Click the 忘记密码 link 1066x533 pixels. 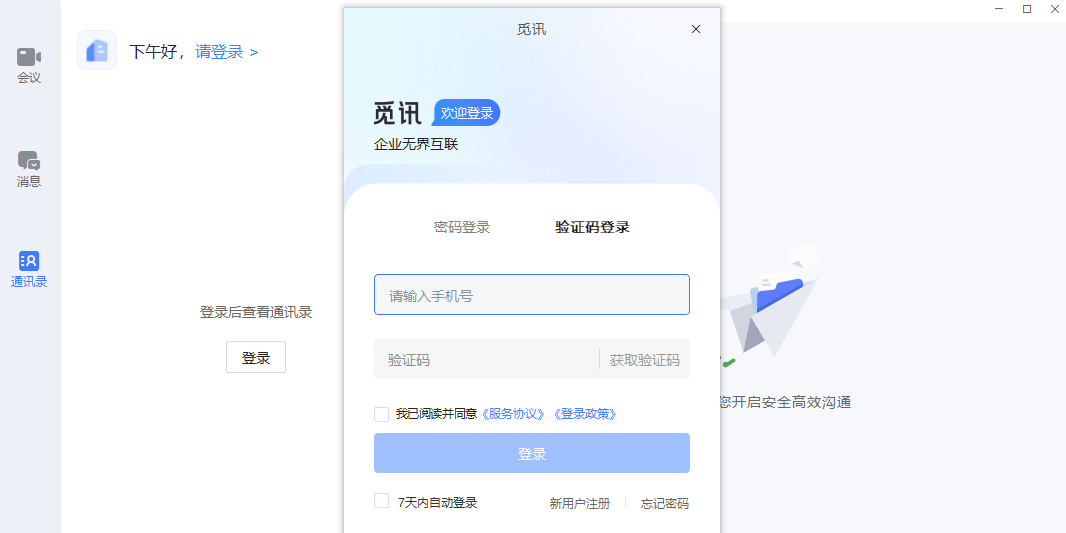coord(664,503)
